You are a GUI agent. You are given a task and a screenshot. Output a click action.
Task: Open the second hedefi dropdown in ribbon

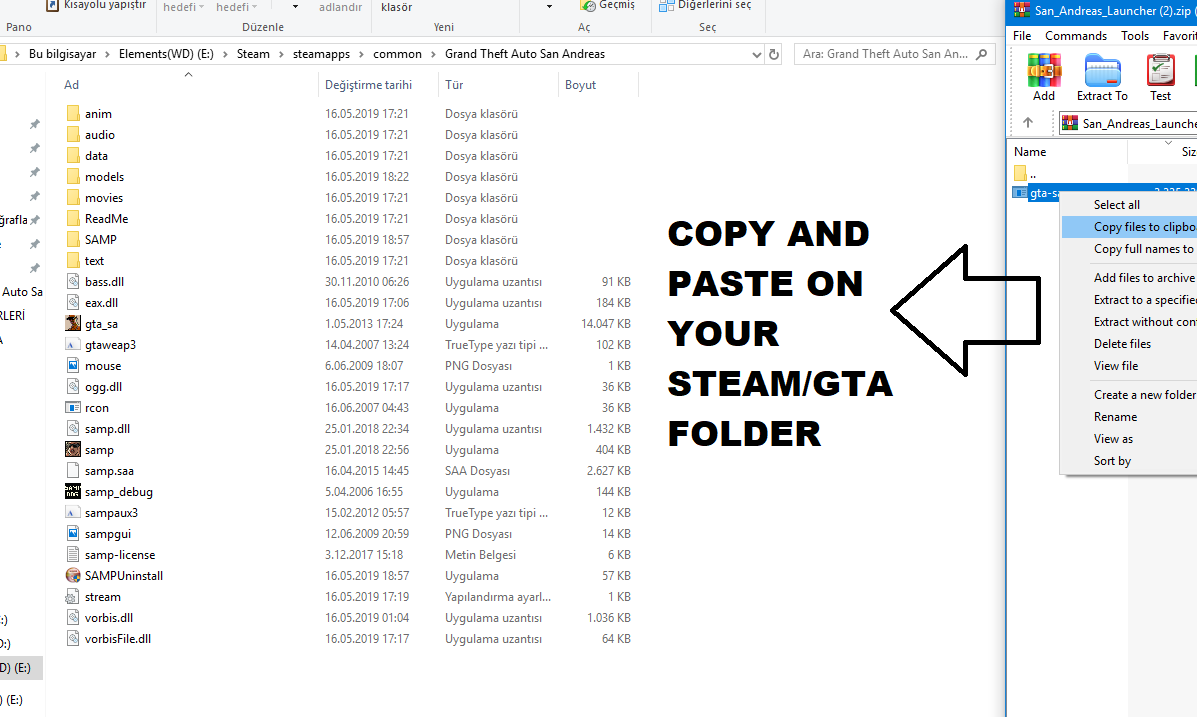pyautogui.click(x=237, y=7)
